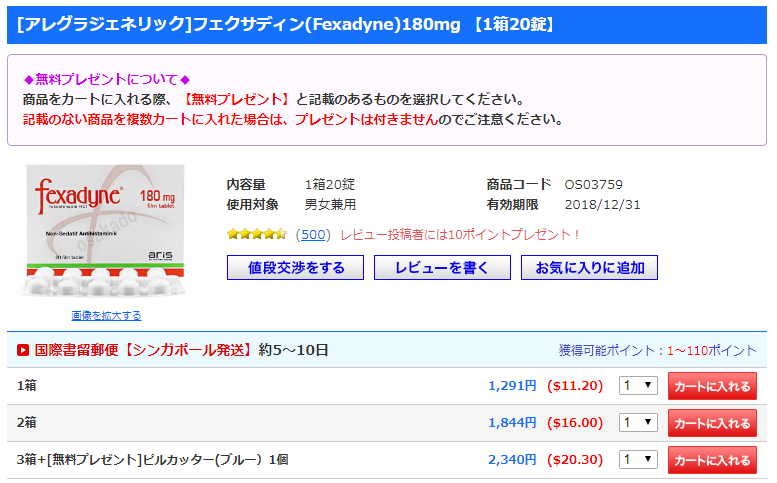
Task: Select the 1,844円 price text
Action: click(x=512, y=423)
